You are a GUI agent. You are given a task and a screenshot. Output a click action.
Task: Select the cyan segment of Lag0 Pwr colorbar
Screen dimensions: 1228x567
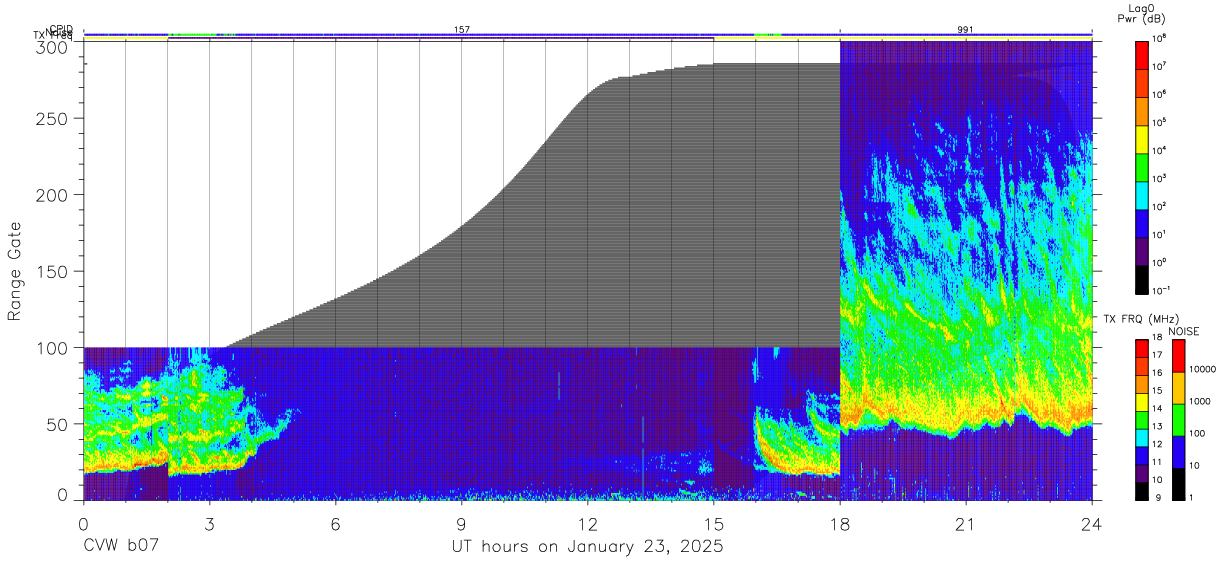point(1142,194)
